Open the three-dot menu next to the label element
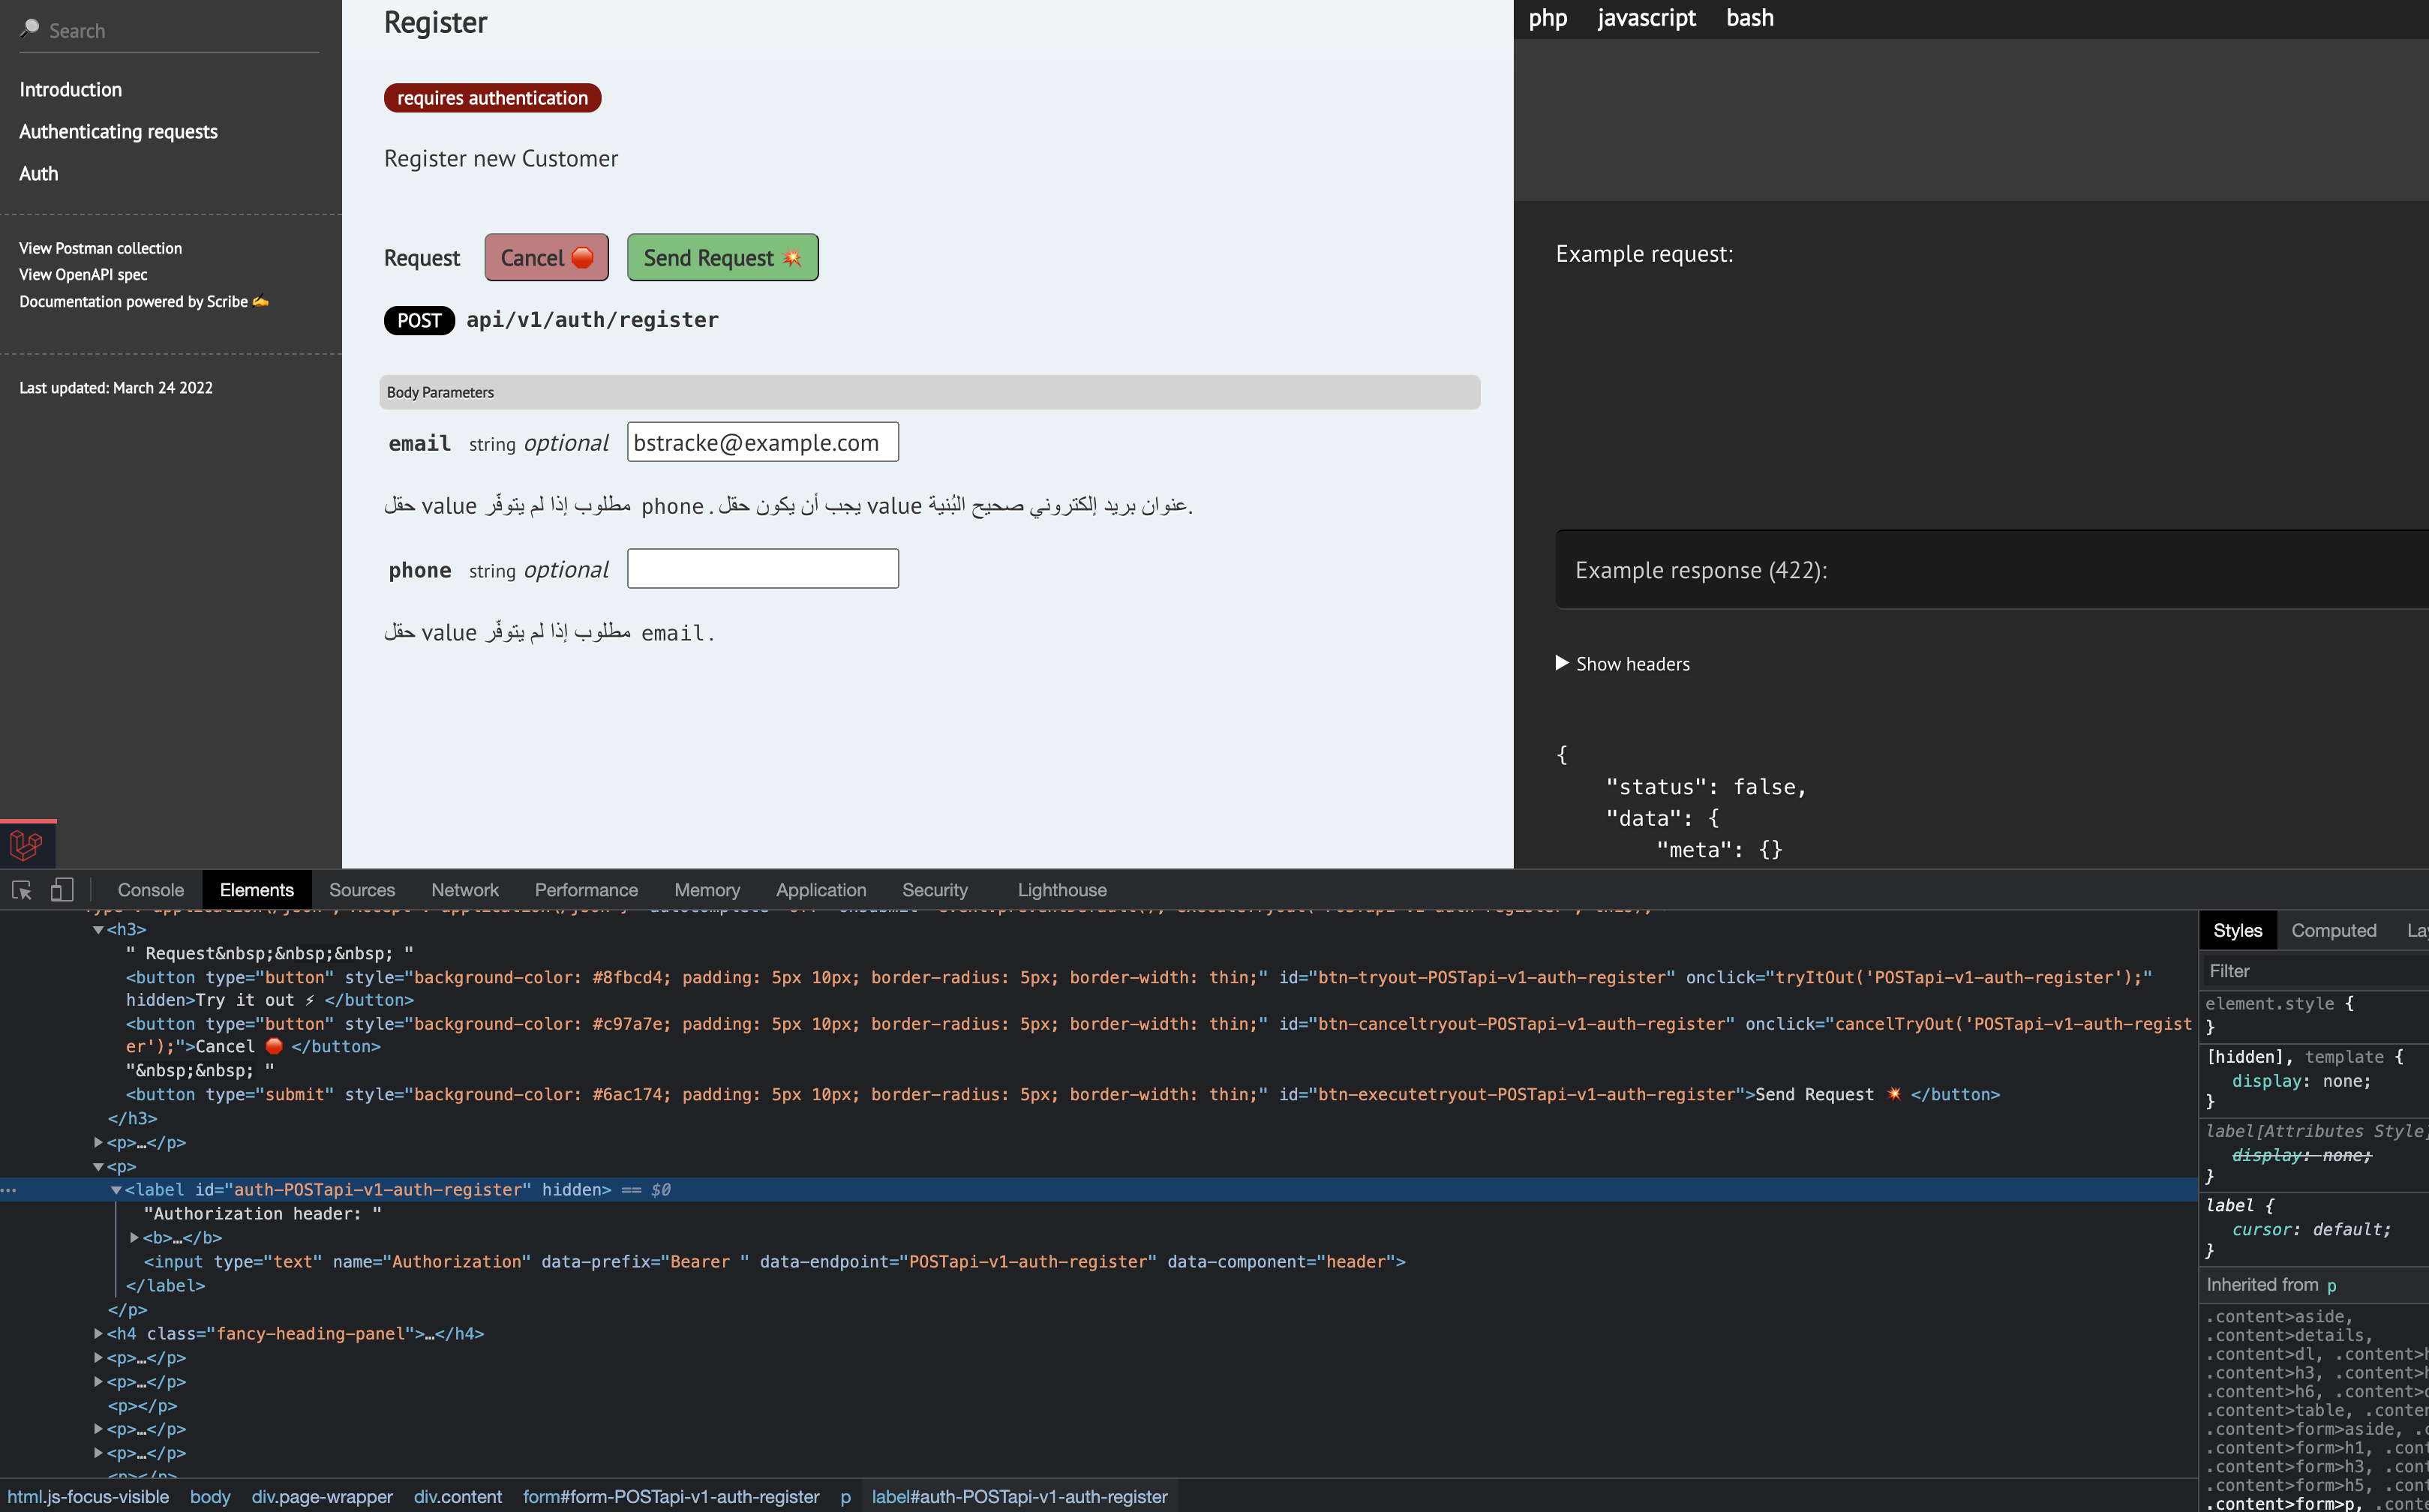 (9, 1189)
